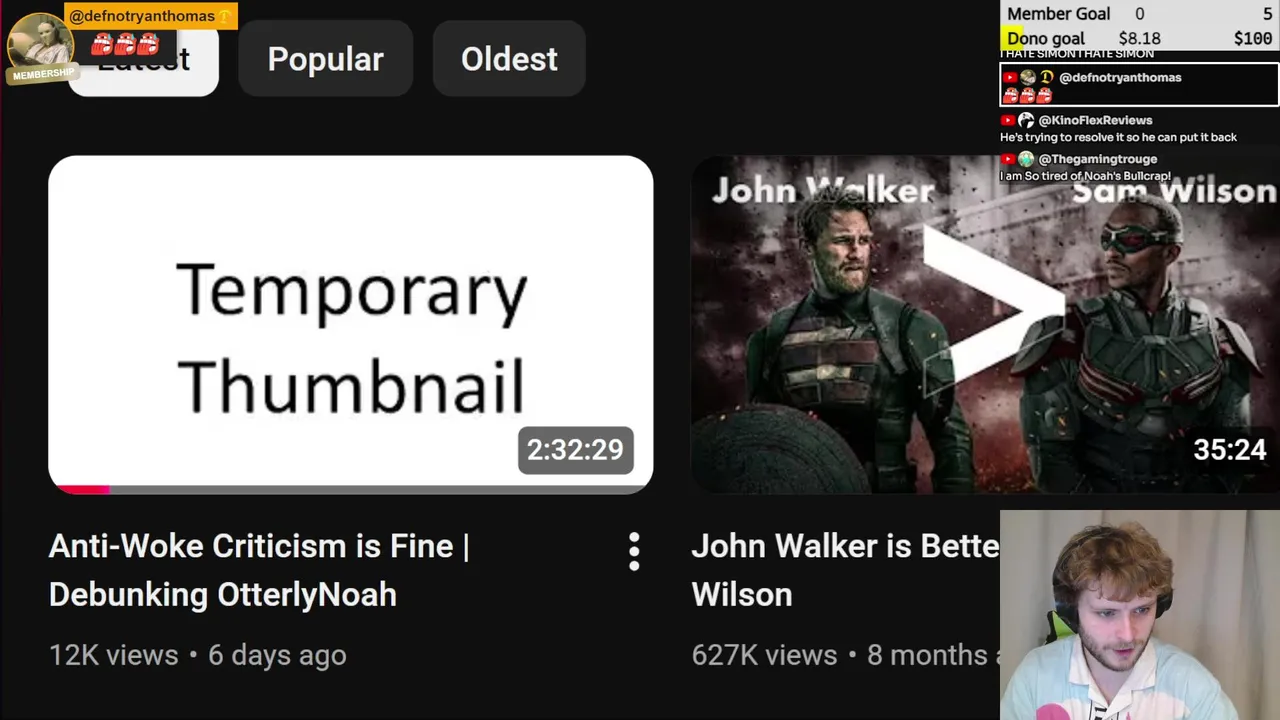Click the Dono goal overlay row

coord(1139,38)
